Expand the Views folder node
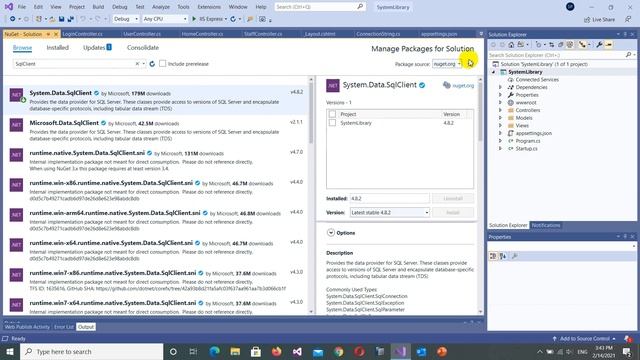This screenshot has height=360, width=640. click(500, 126)
